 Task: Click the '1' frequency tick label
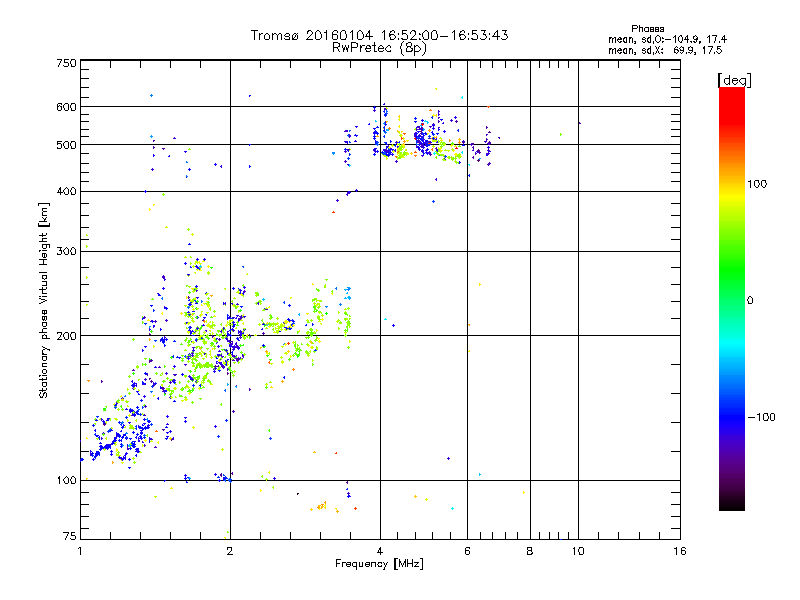(x=80, y=551)
